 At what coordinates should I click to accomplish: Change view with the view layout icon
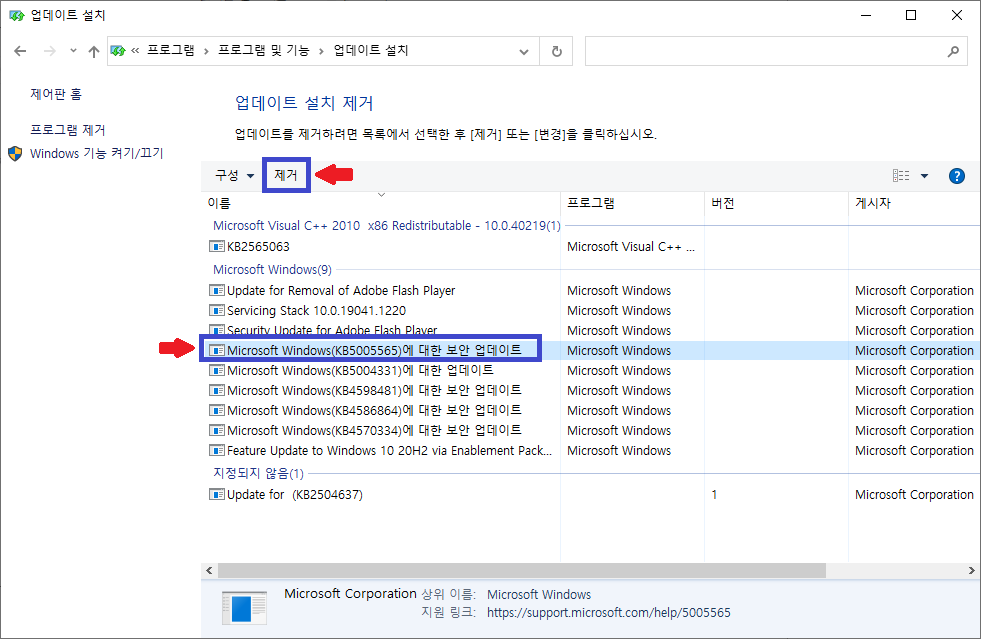[901, 176]
